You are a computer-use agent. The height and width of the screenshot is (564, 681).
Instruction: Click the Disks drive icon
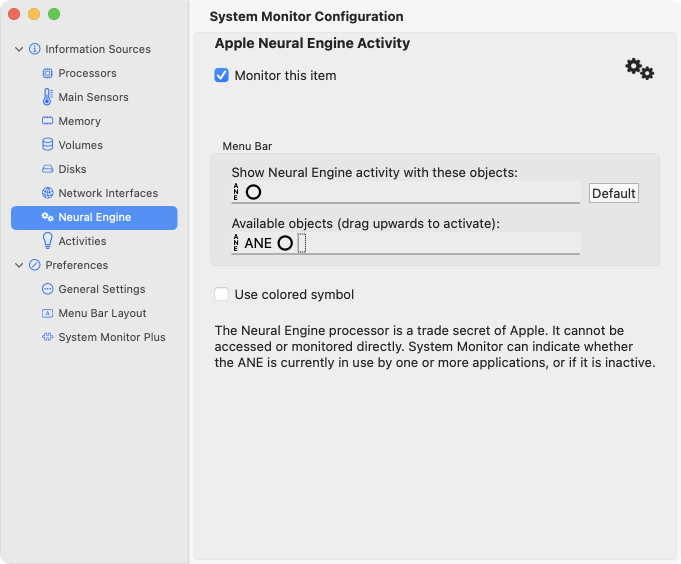pyautogui.click(x=47, y=169)
